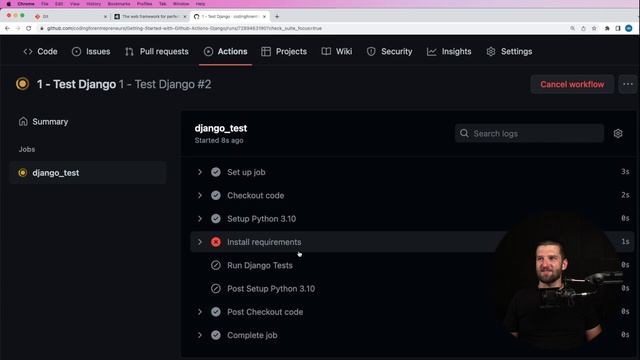This screenshot has height=360, width=640.
Task: Click the Started 8s ago text
Action: tap(219, 140)
